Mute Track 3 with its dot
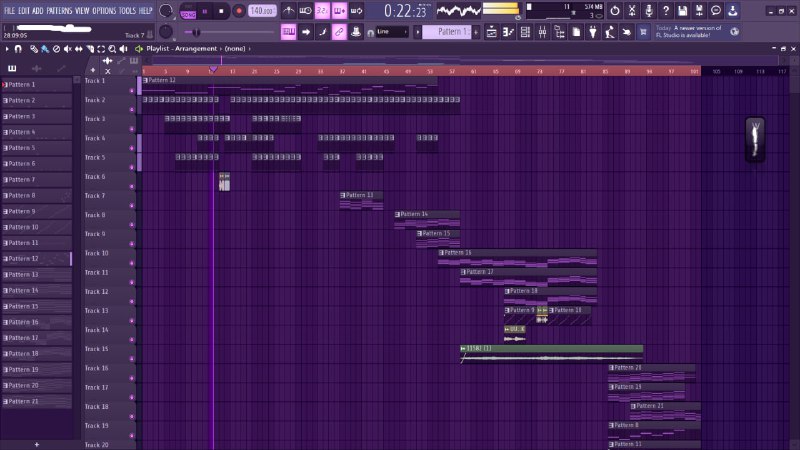This screenshot has width=800, height=450. pyautogui.click(x=132, y=129)
